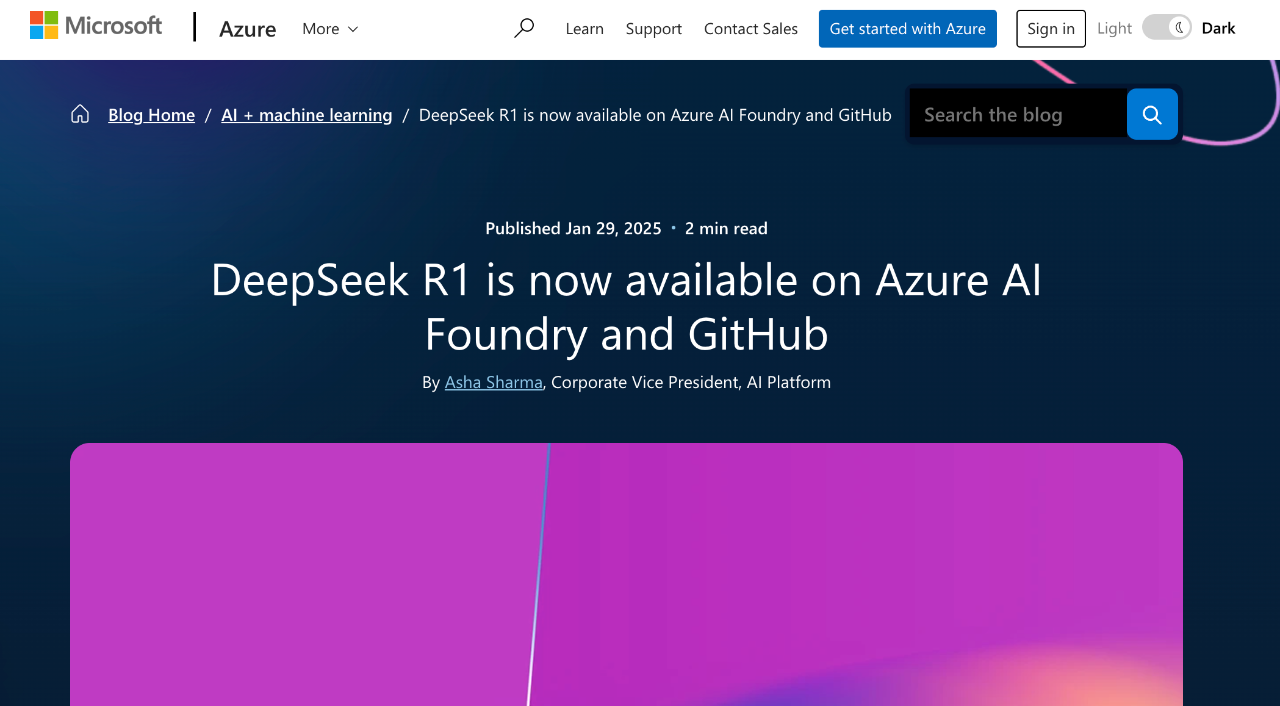1280x706 pixels.
Task: Expand the More dropdown menu
Action: (330, 29)
